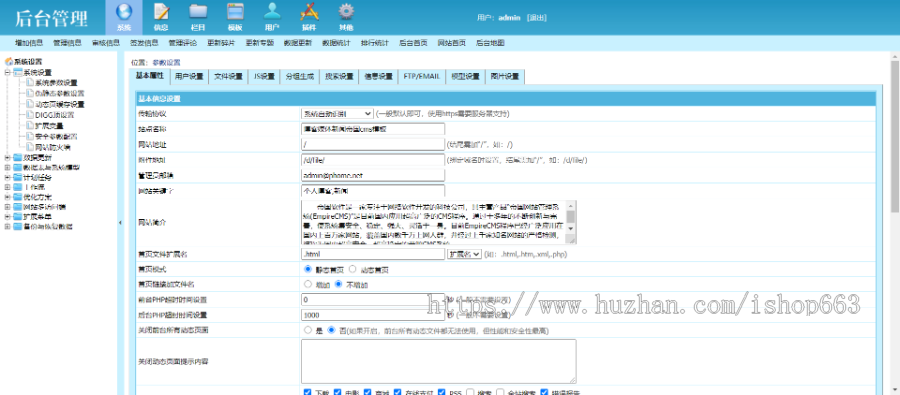Click folder icon of 数据表与系统模型
The width and height of the screenshot is (900, 395).
coord(17,168)
